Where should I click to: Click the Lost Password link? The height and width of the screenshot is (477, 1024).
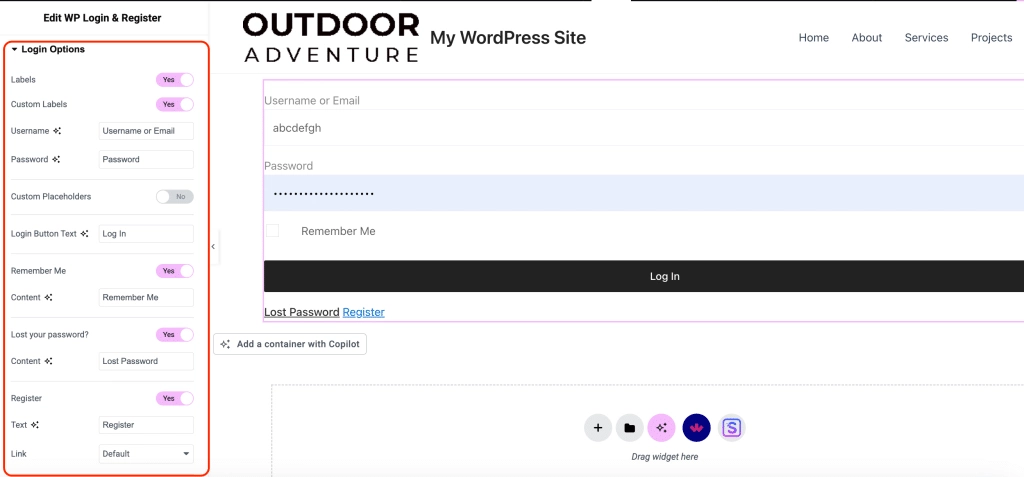coord(301,312)
